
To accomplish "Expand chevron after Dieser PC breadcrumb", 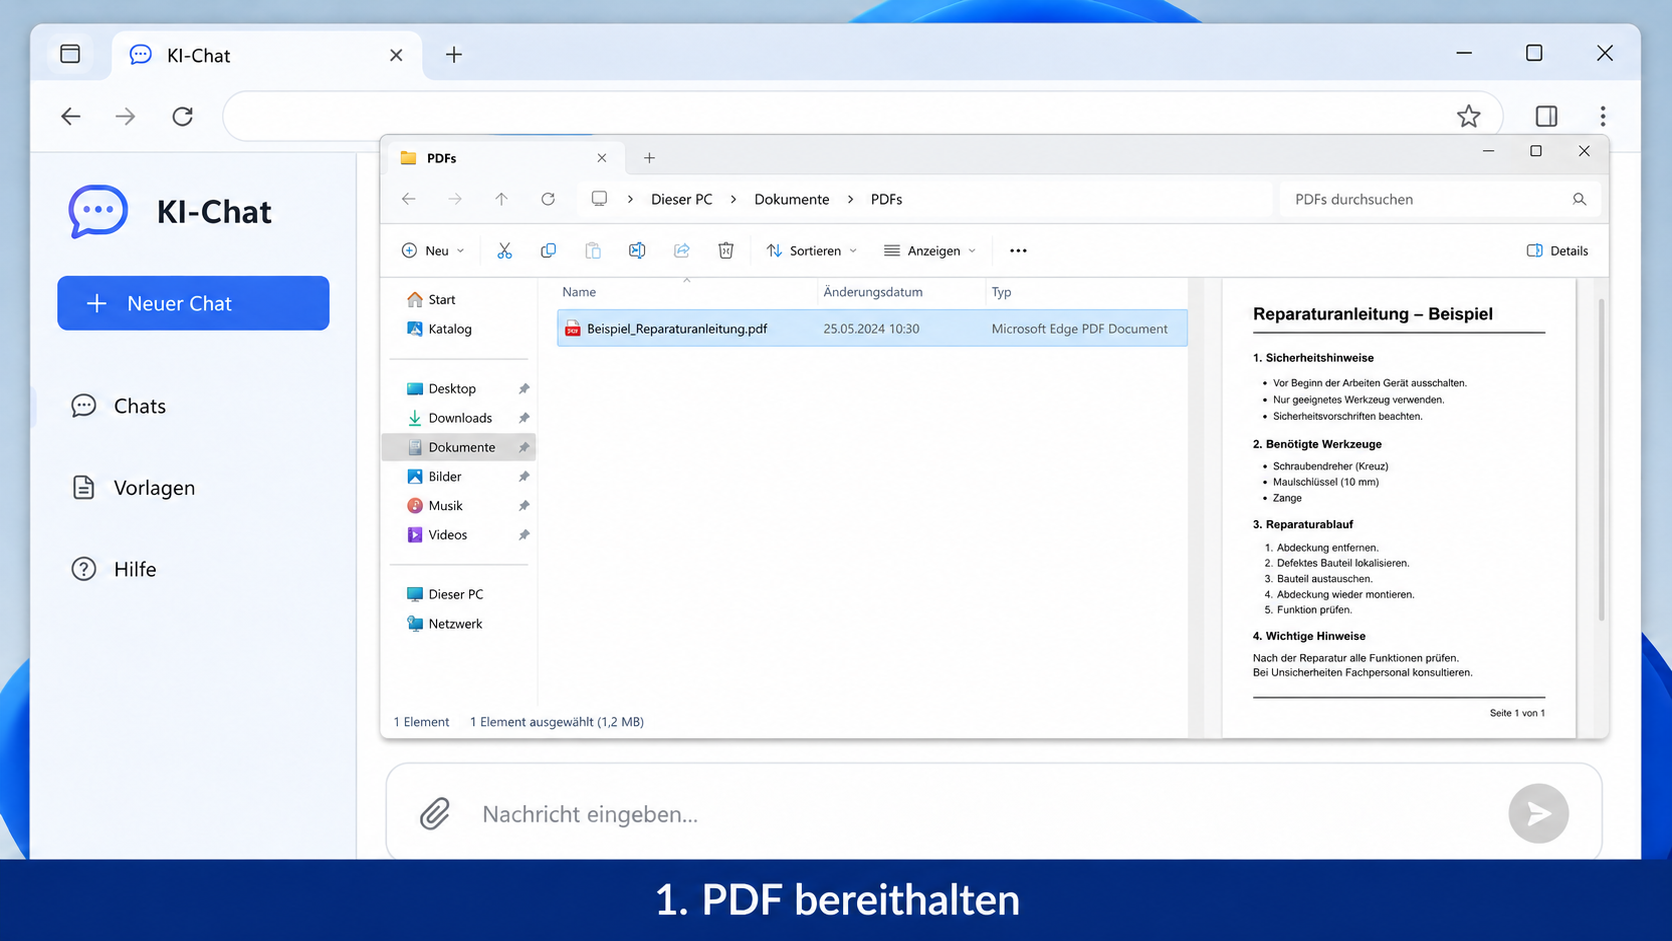I will pyautogui.click(x=733, y=199).
